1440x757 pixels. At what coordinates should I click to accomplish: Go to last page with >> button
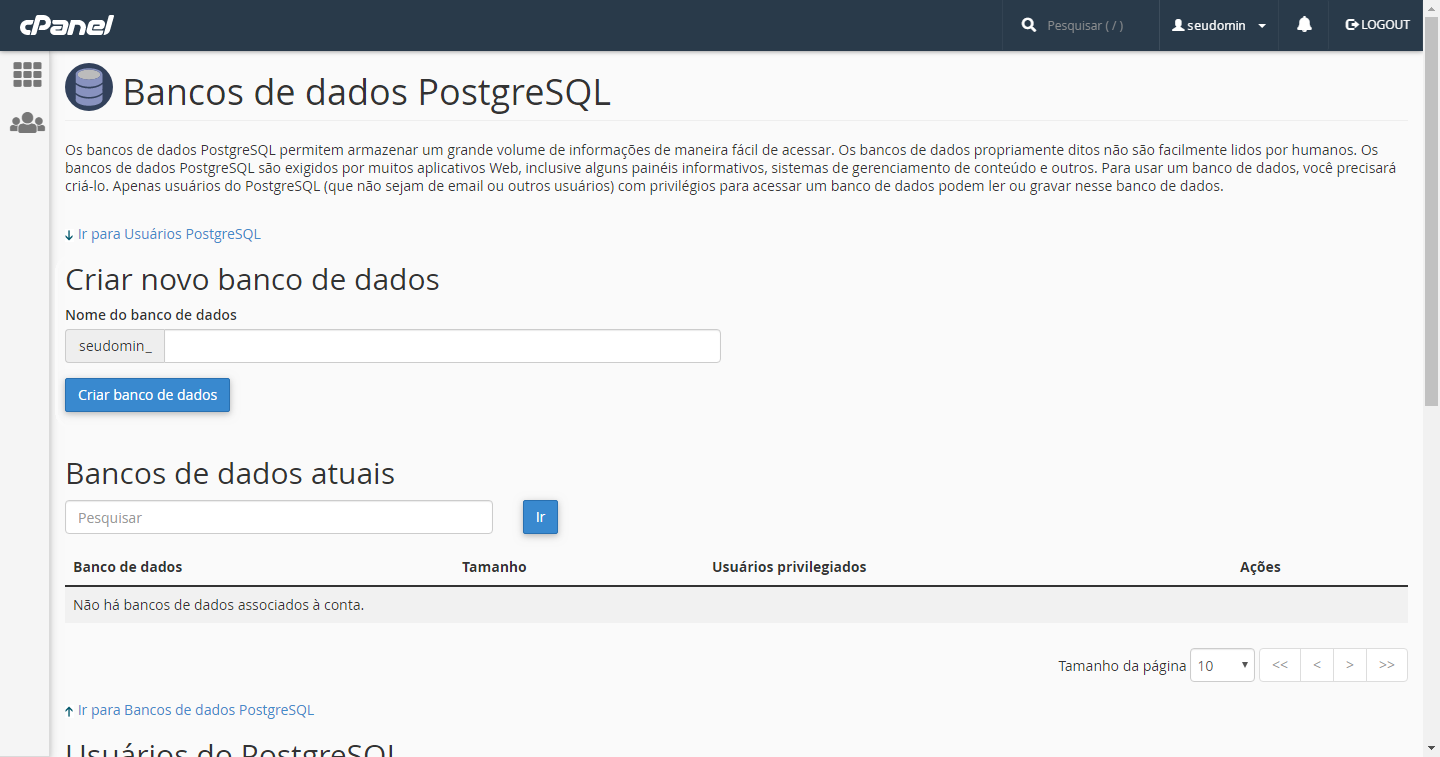[x=1387, y=665]
